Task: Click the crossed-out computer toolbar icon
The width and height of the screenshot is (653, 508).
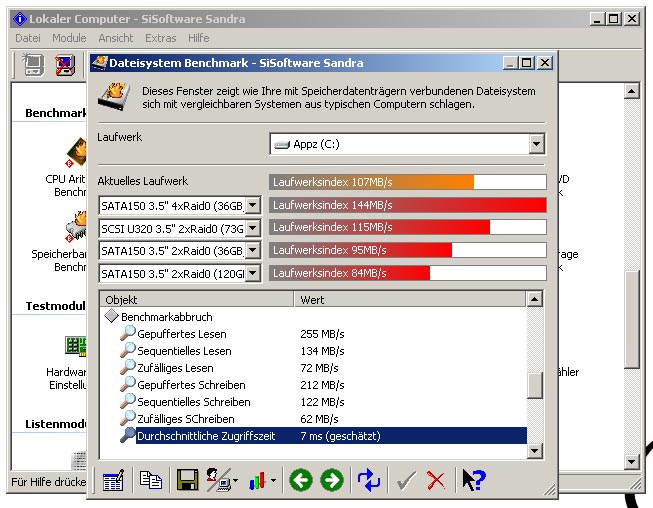Action: (65, 65)
